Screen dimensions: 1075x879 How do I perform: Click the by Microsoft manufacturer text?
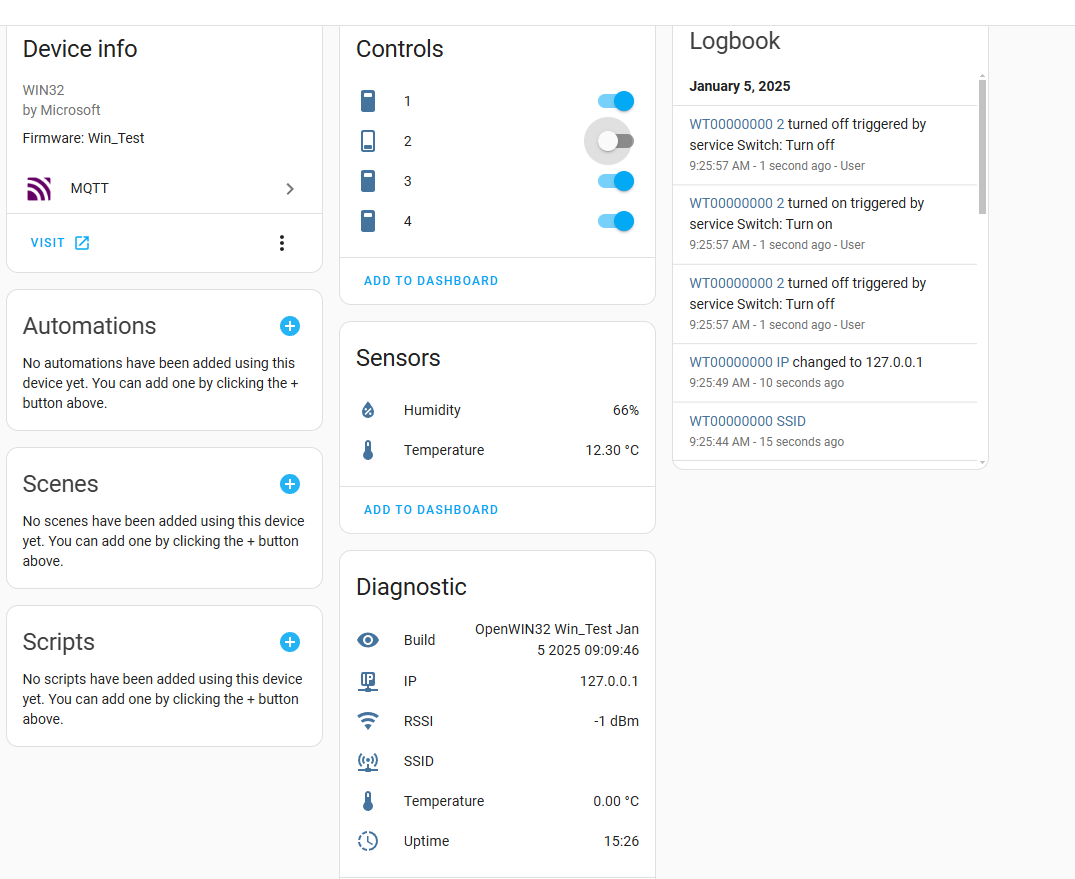click(62, 110)
